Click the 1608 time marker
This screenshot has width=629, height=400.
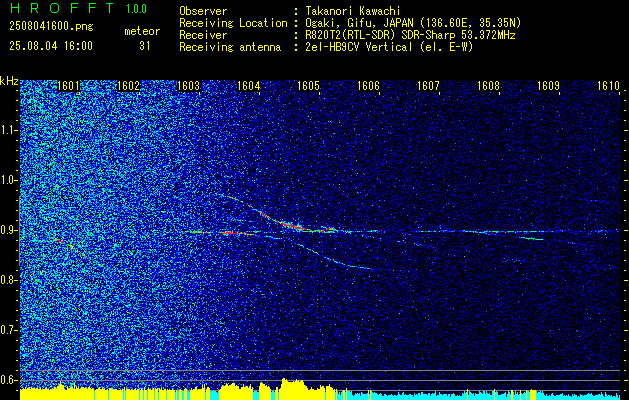488,86
